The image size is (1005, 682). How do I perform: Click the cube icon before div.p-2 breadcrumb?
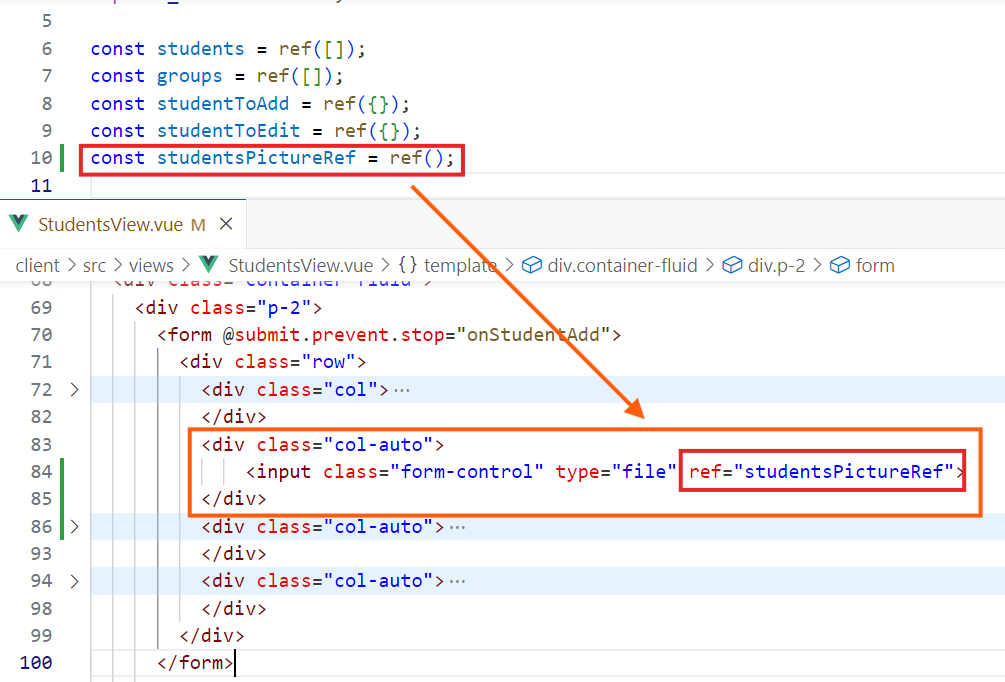pyautogui.click(x=733, y=265)
